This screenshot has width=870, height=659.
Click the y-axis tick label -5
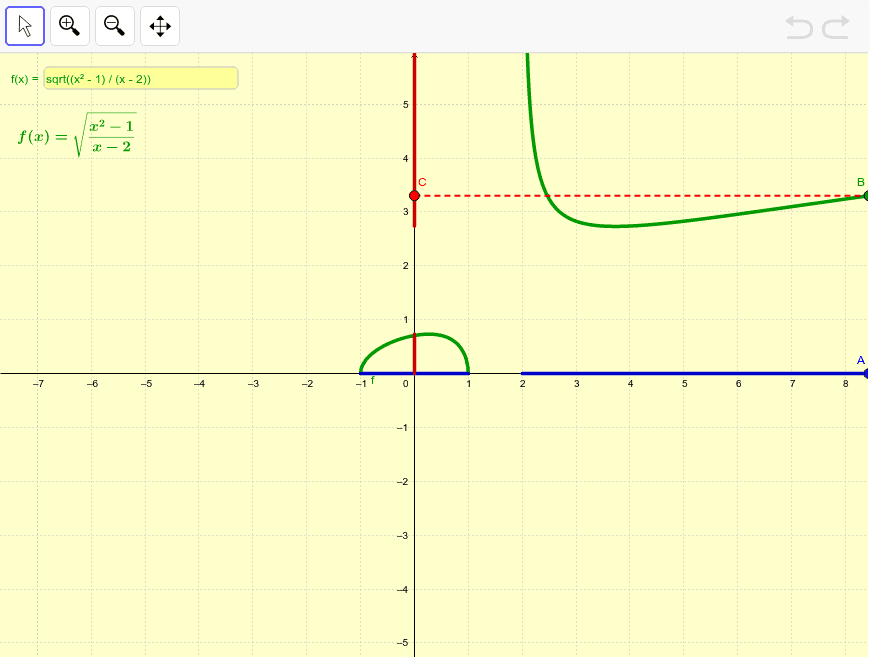click(403, 642)
